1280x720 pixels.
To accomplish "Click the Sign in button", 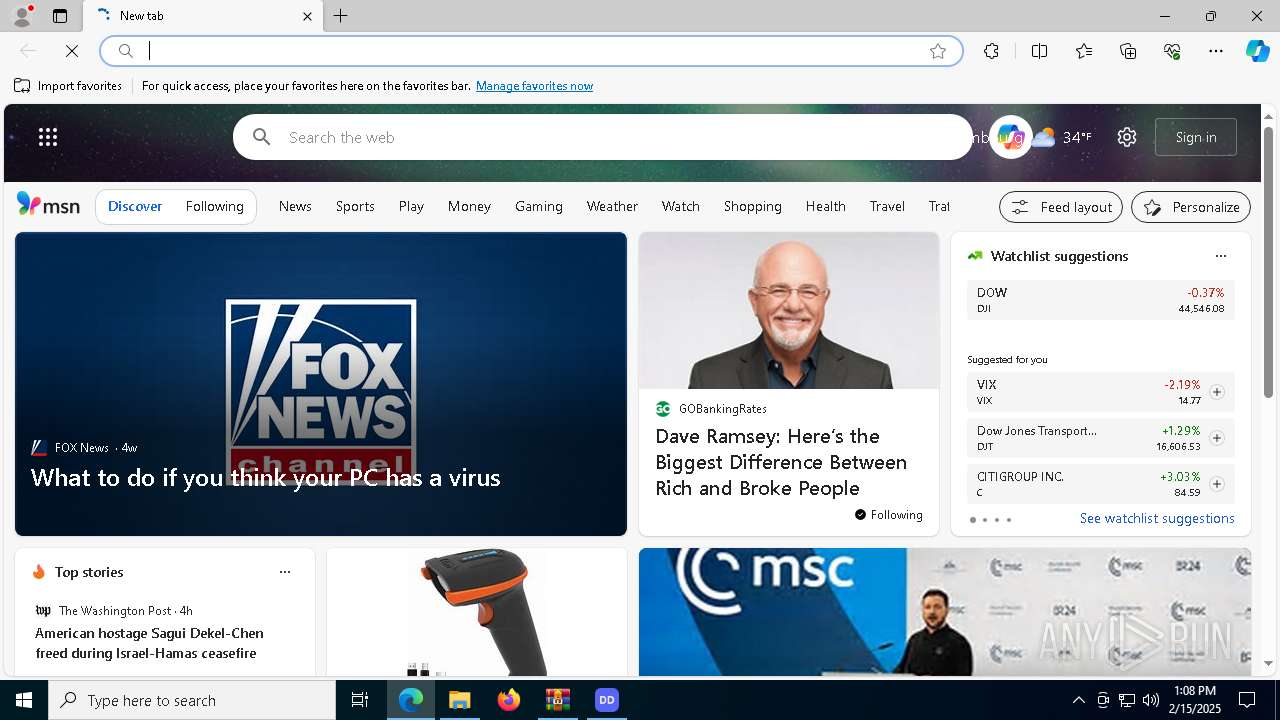I will (1196, 137).
